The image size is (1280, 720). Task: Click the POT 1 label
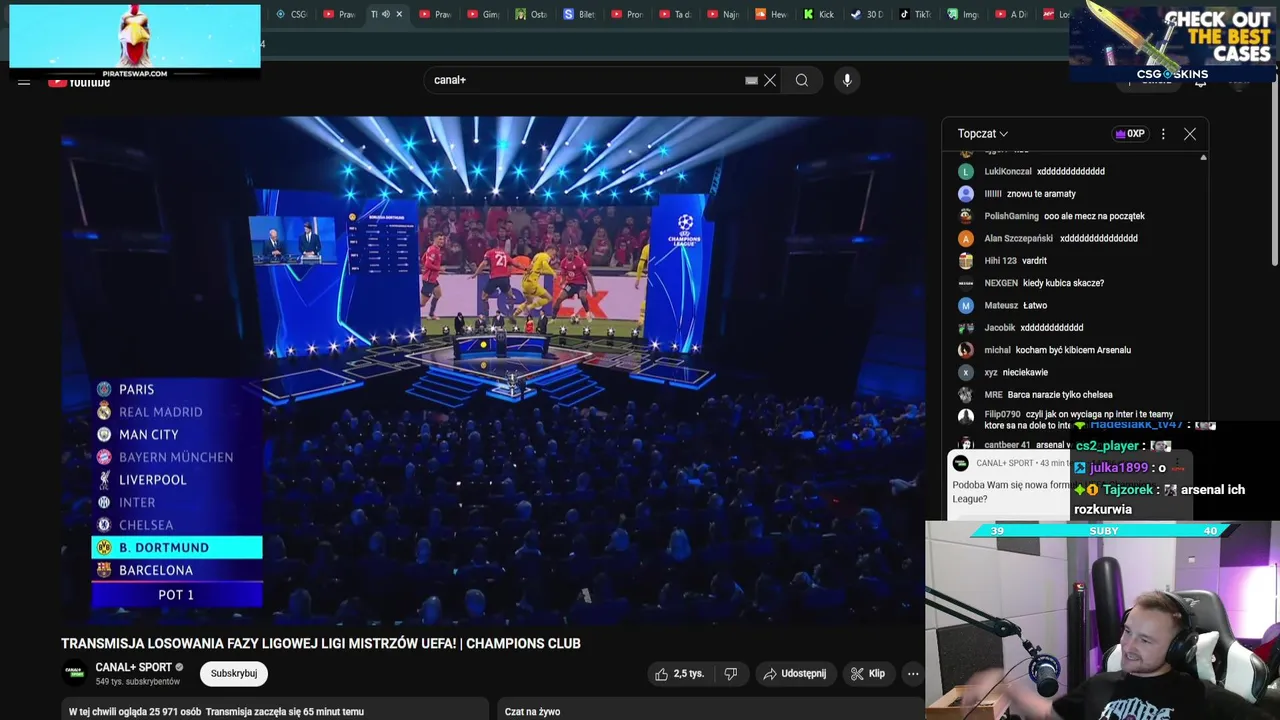176,595
